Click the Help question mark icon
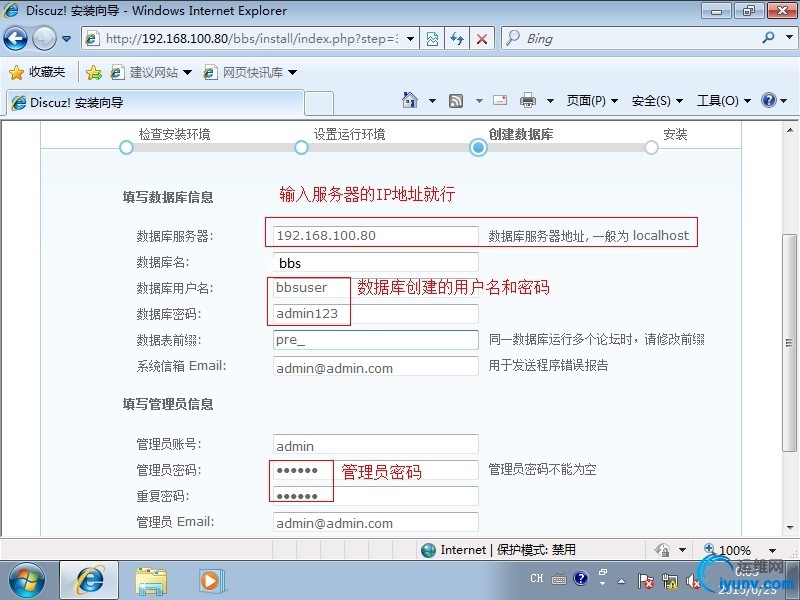The width and height of the screenshot is (800, 600). pos(768,100)
